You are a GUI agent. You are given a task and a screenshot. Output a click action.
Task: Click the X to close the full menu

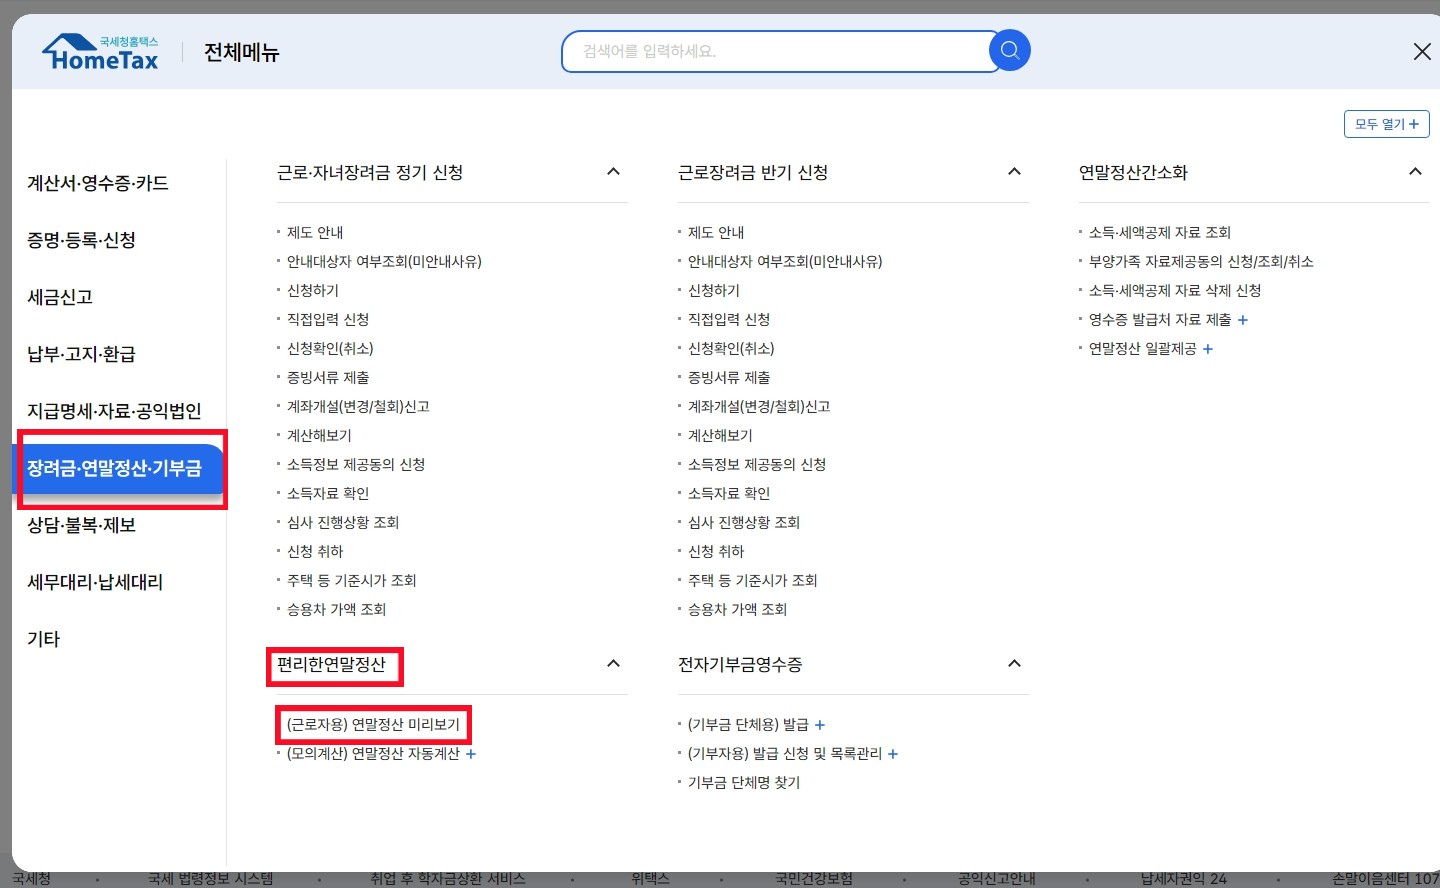click(1422, 51)
